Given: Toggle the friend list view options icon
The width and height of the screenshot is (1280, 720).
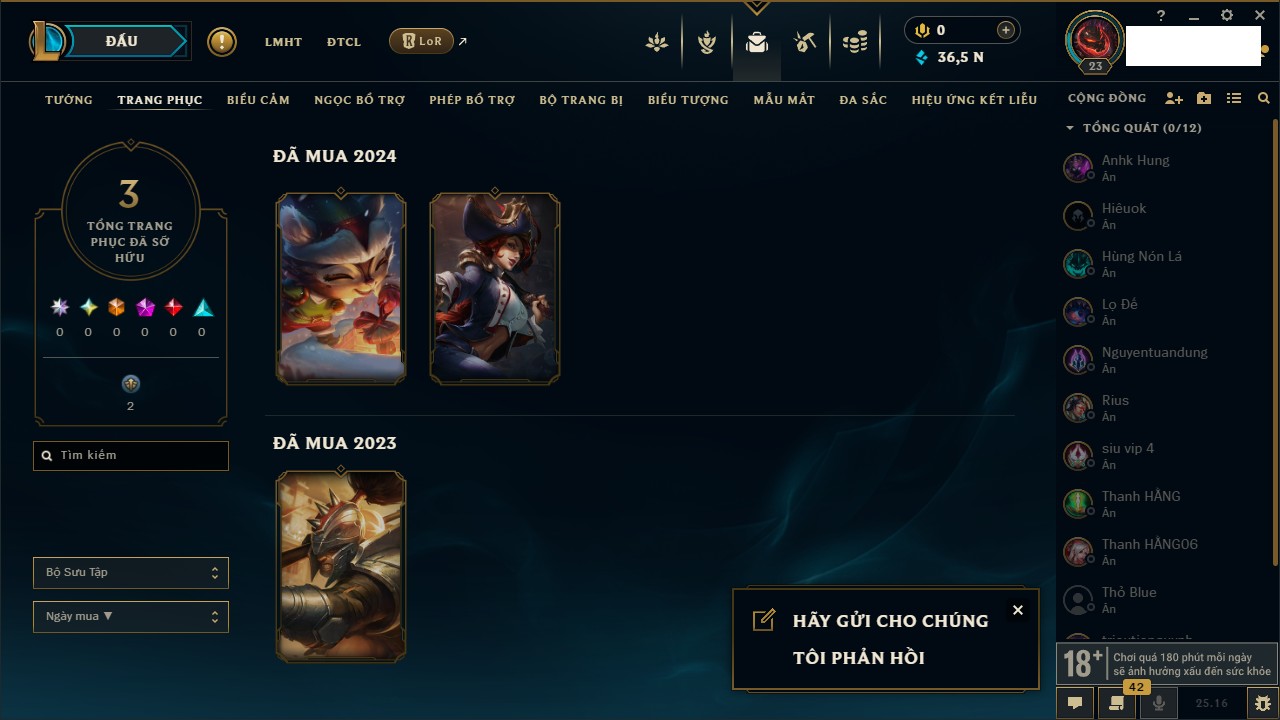Looking at the screenshot, I should coord(1234,98).
